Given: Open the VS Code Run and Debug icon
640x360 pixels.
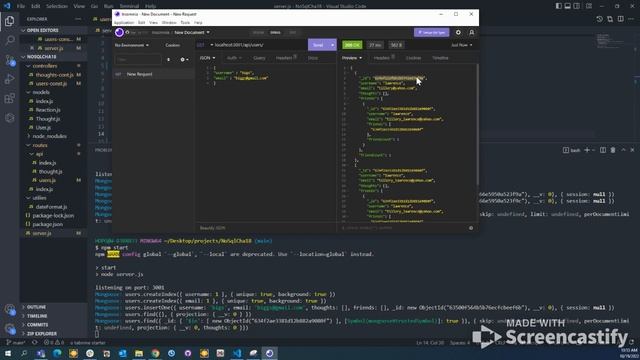Looking at the screenshot, I should [x=9, y=79].
